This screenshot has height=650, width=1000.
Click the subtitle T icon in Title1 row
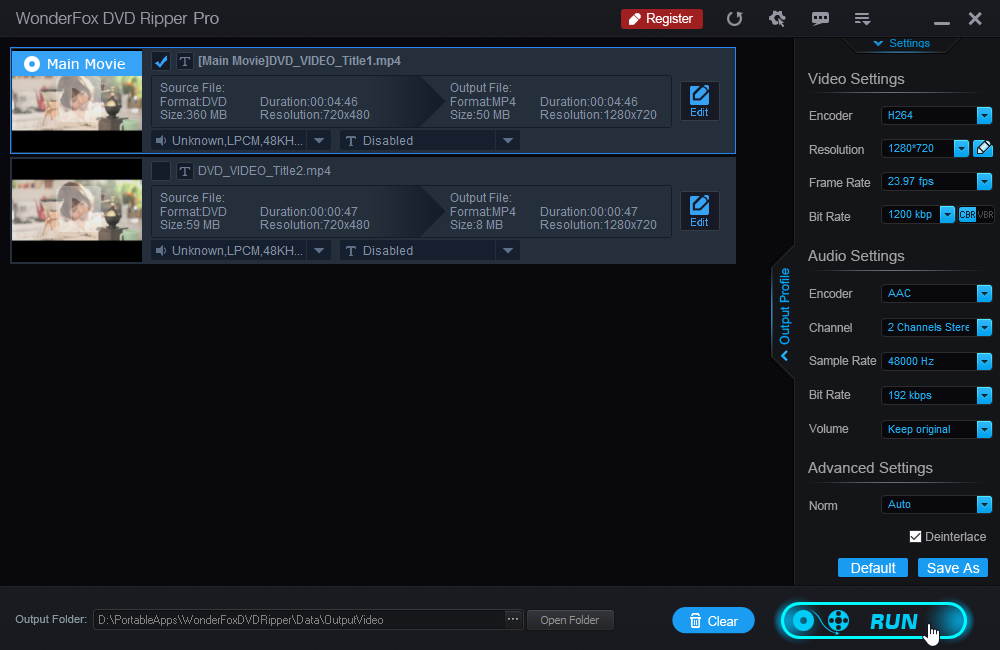pyautogui.click(x=350, y=141)
